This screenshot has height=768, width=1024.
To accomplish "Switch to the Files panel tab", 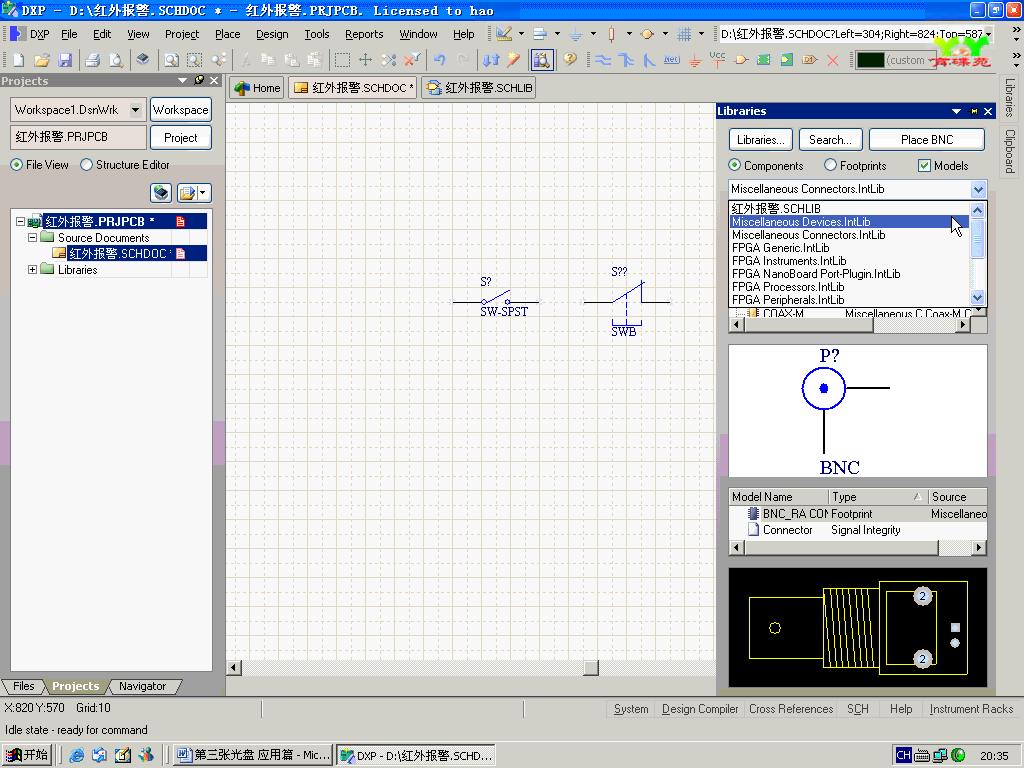I will [x=24, y=686].
